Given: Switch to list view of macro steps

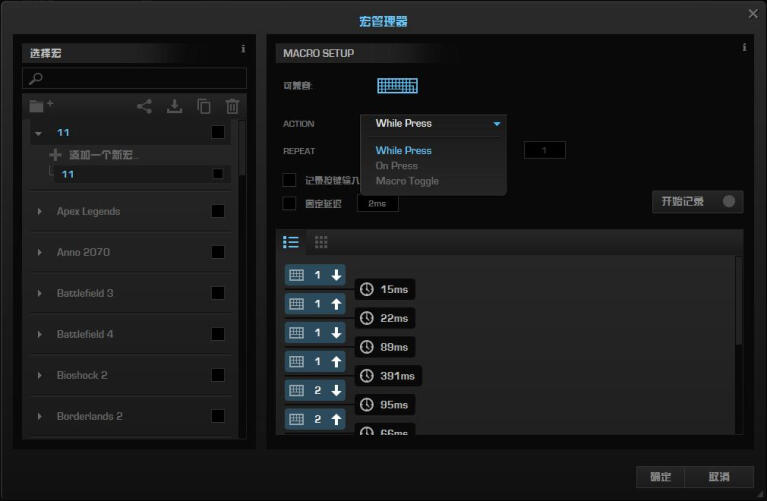Looking at the screenshot, I should [x=291, y=242].
